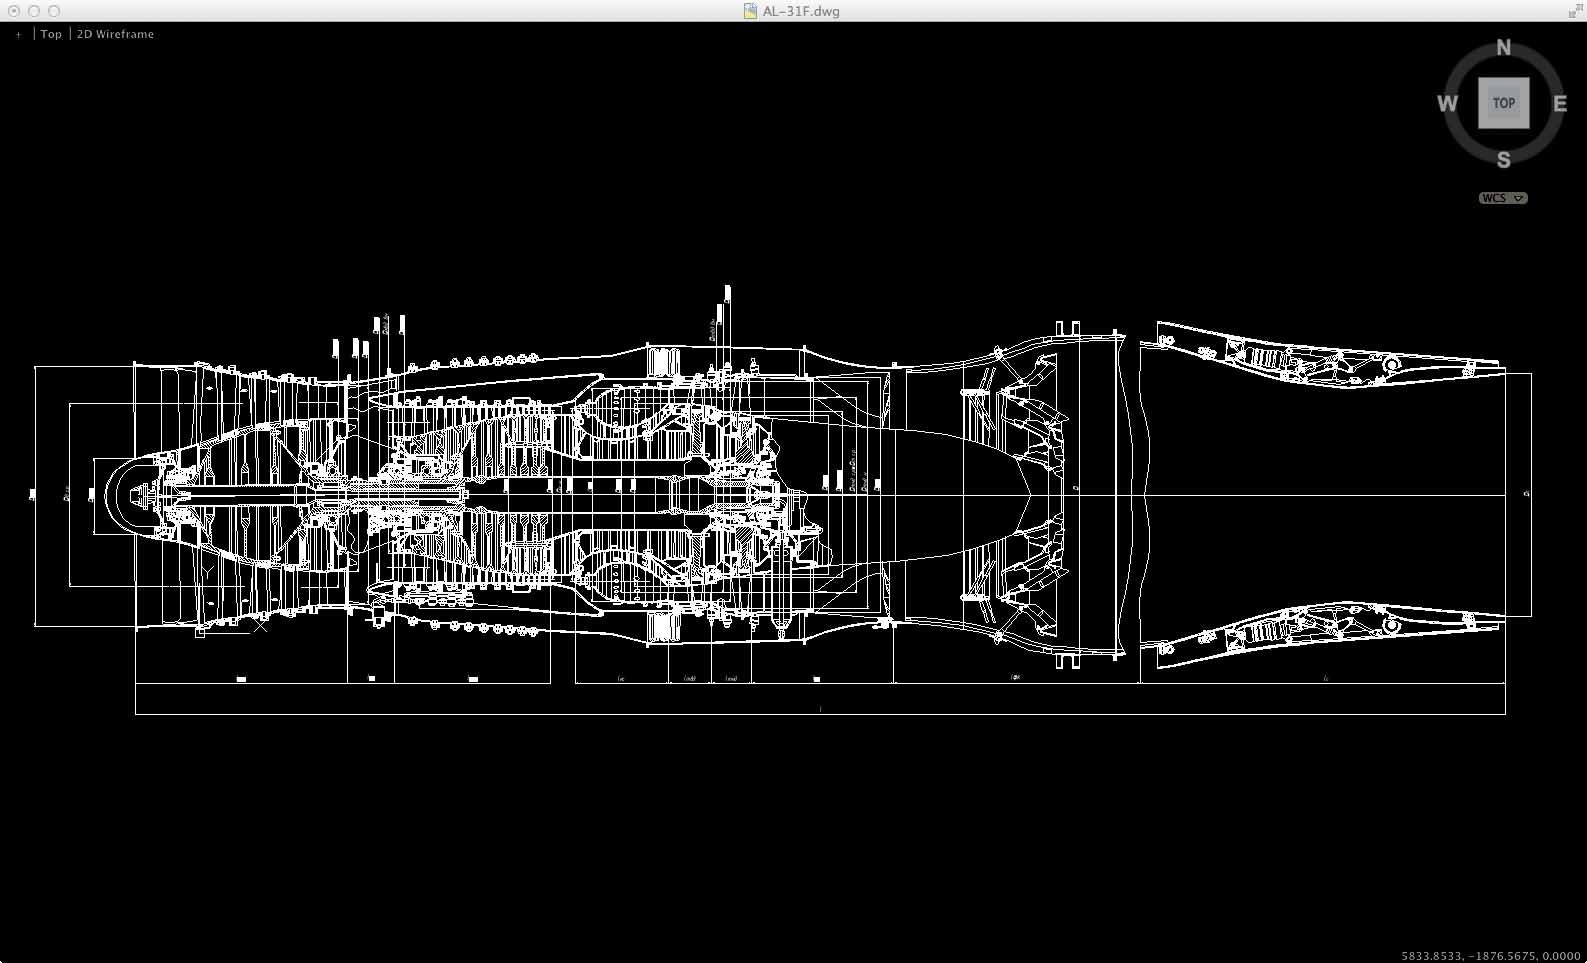Zoom the window with the third title button

coord(54,11)
